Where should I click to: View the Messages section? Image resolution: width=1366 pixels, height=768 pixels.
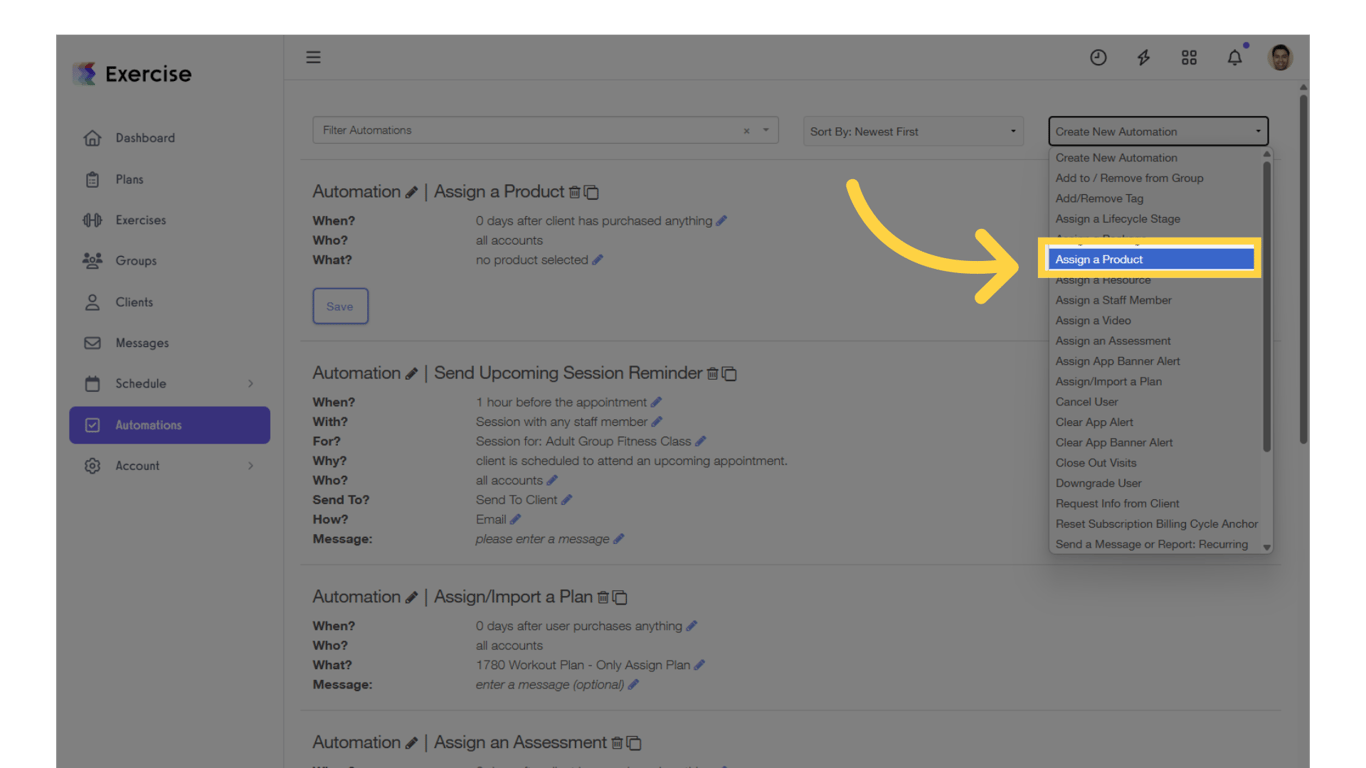(146, 343)
